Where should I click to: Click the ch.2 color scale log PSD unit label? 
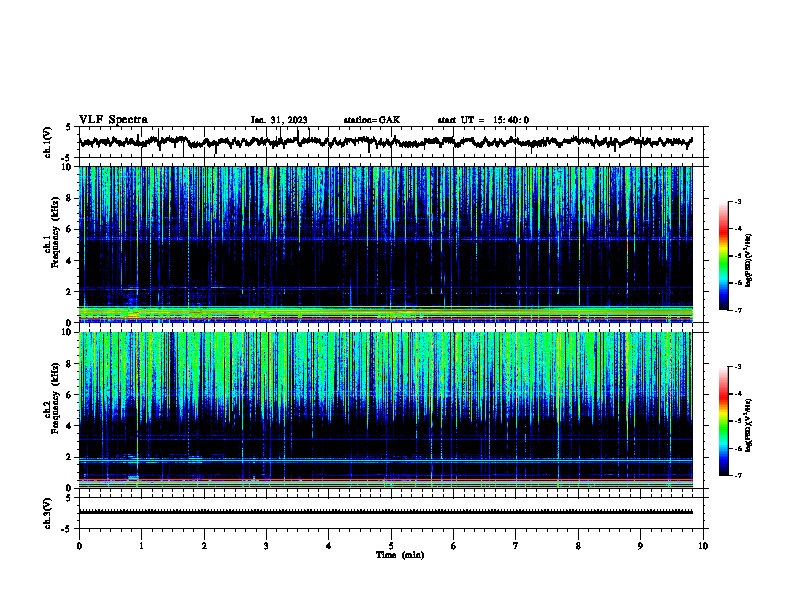click(748, 425)
